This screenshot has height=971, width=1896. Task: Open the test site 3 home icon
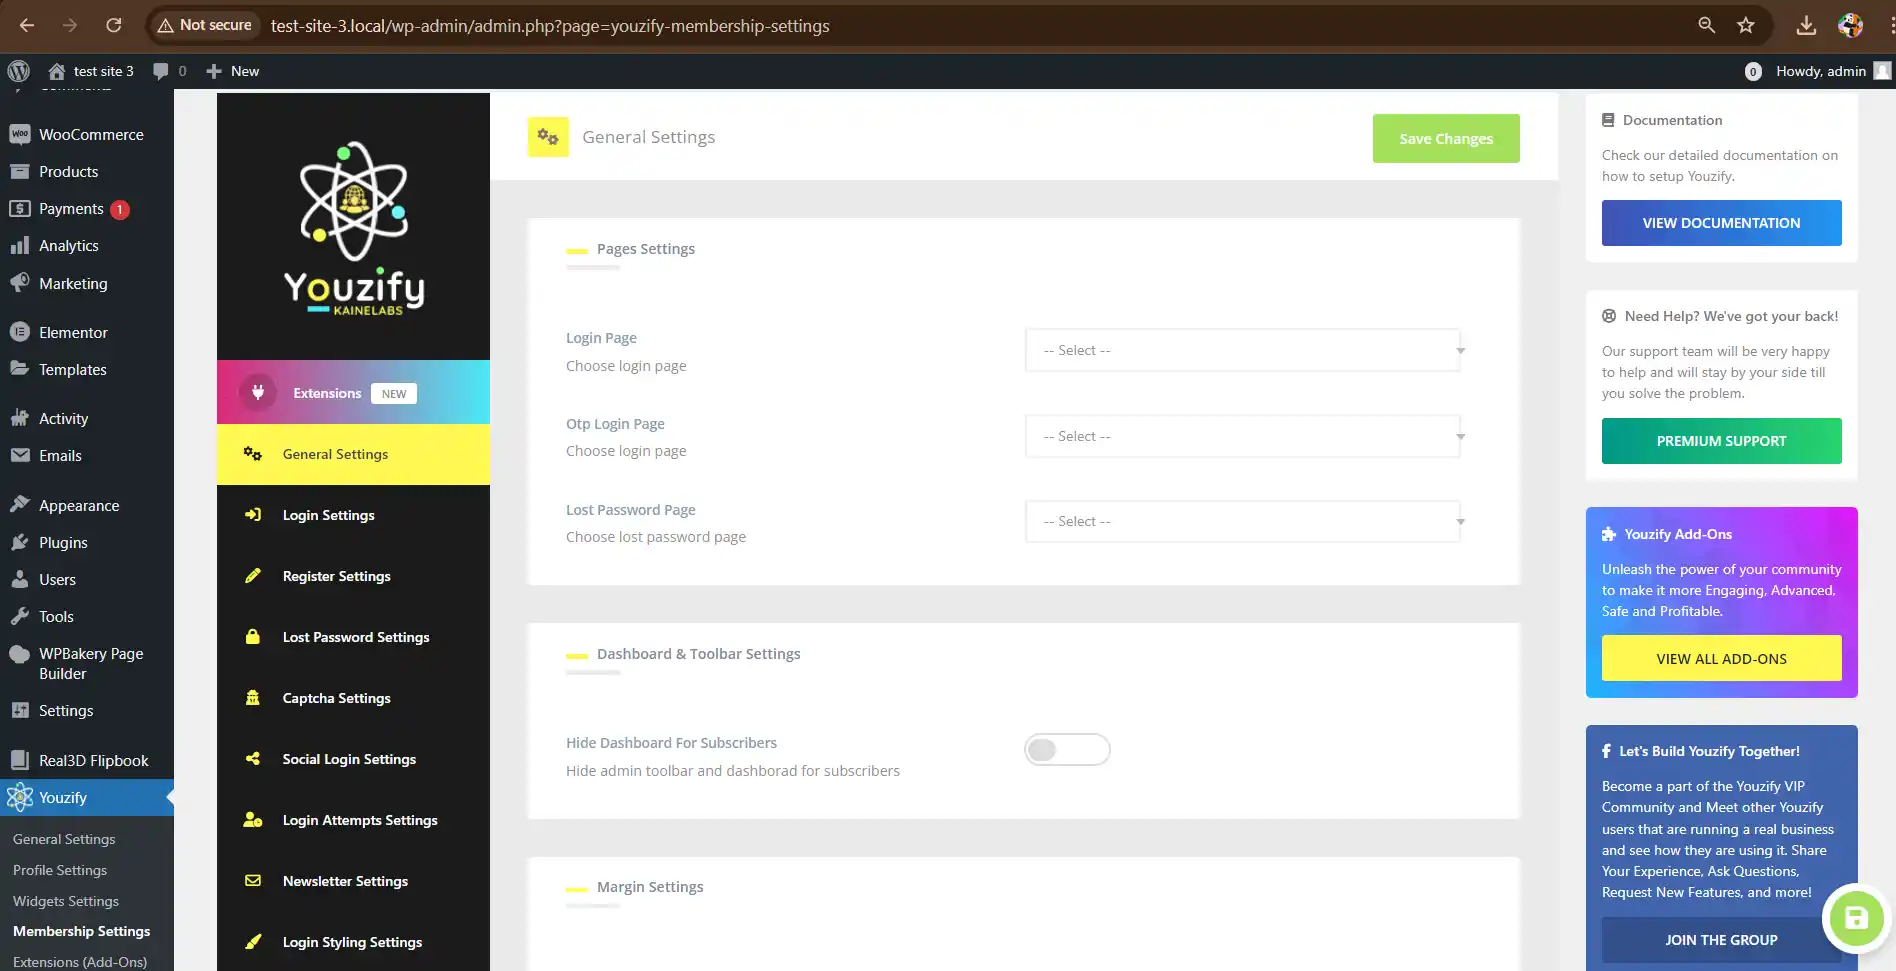(x=57, y=71)
